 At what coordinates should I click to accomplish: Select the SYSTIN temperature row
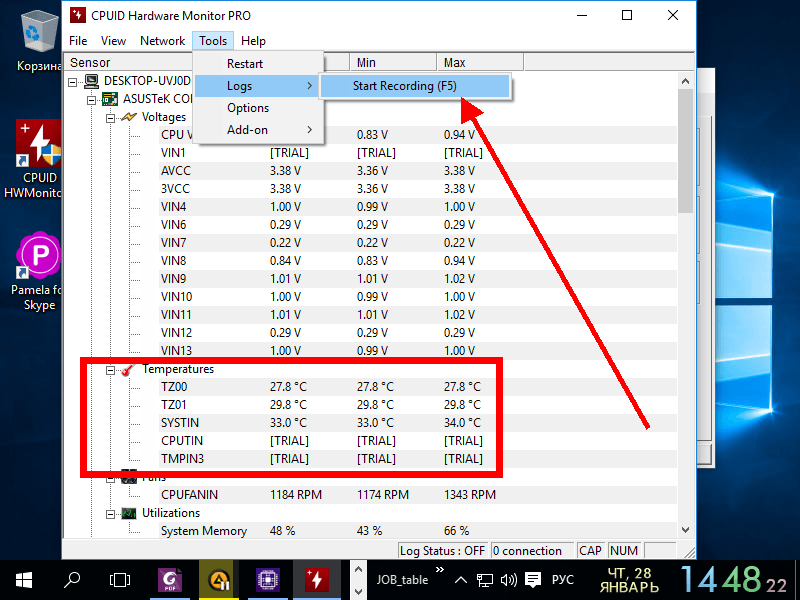pyautogui.click(x=418, y=423)
